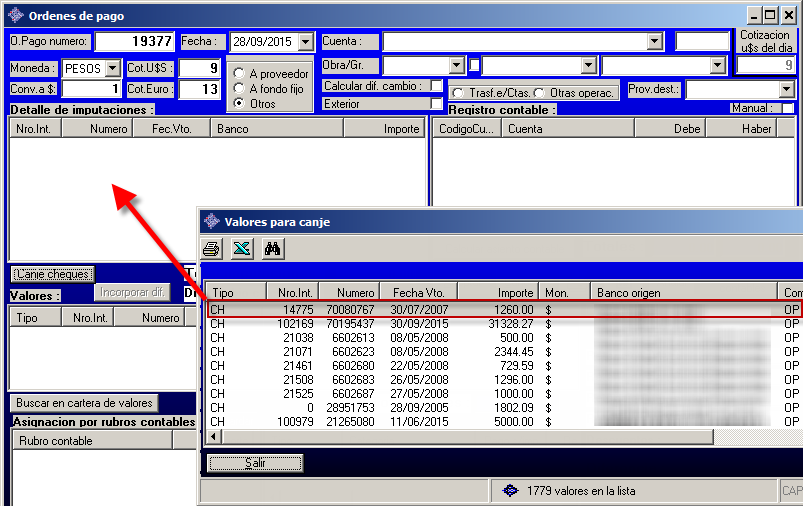Click 'Buscar en cartera de valores' button
Image resolution: width=803 pixels, height=506 pixels.
coord(85,403)
